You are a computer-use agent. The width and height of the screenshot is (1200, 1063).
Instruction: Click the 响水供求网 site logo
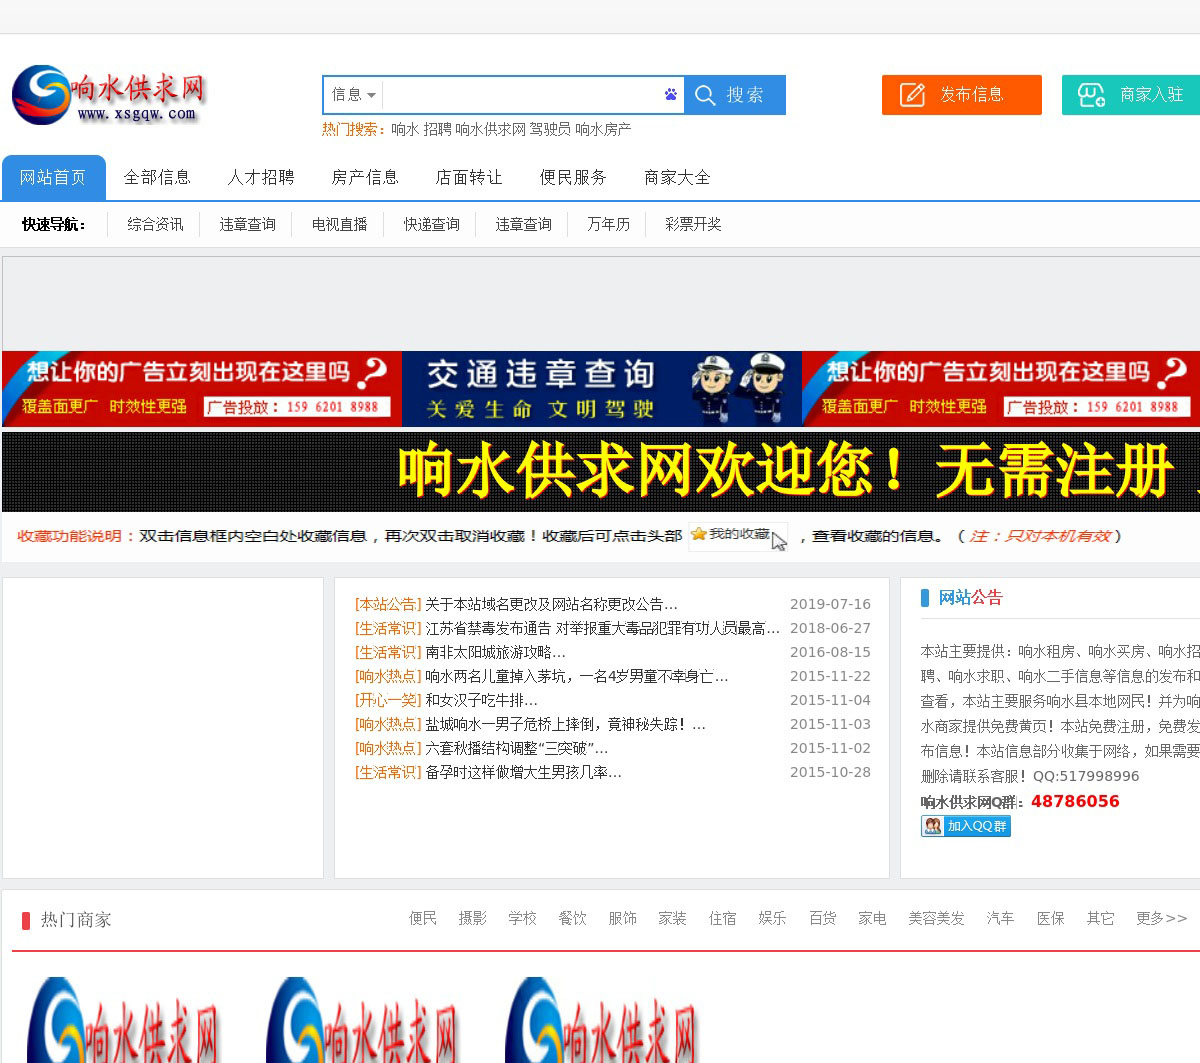click(108, 96)
